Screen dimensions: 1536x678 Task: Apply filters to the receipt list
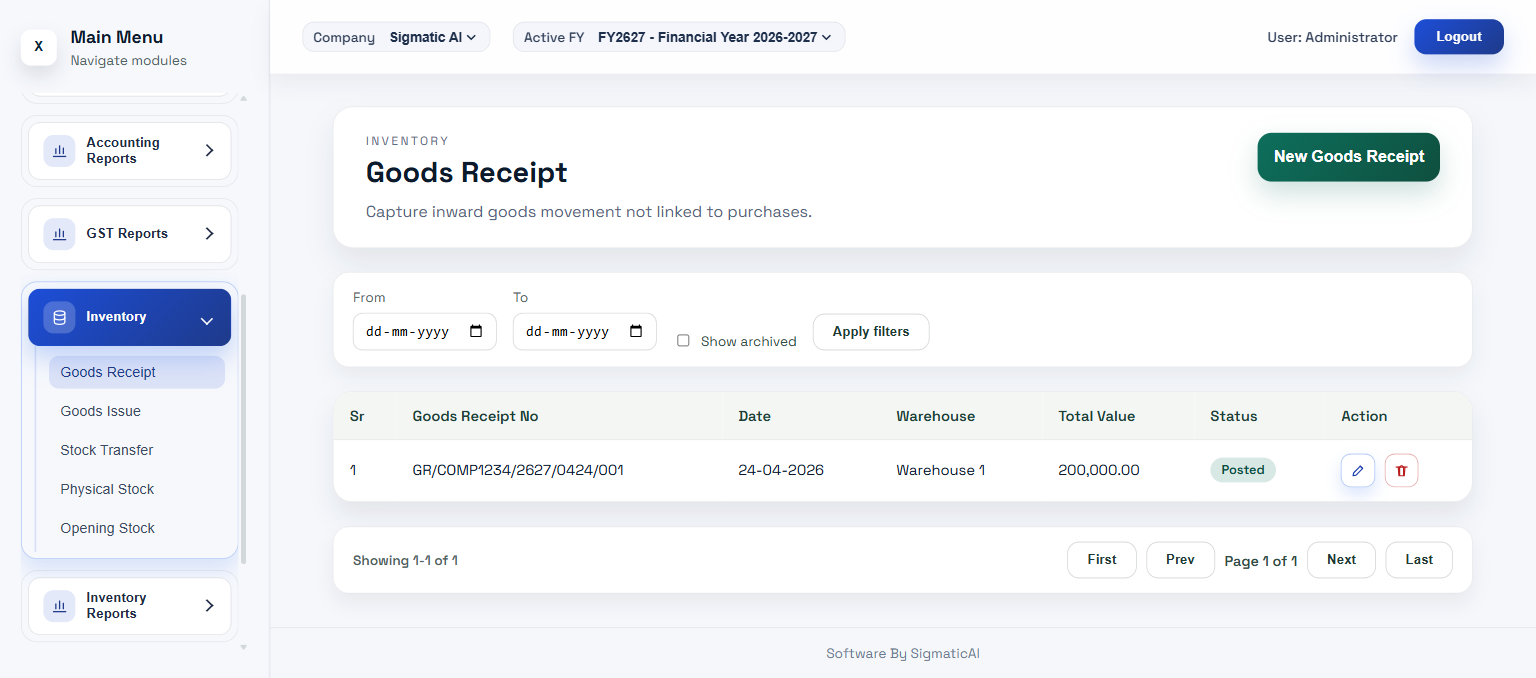(x=871, y=332)
